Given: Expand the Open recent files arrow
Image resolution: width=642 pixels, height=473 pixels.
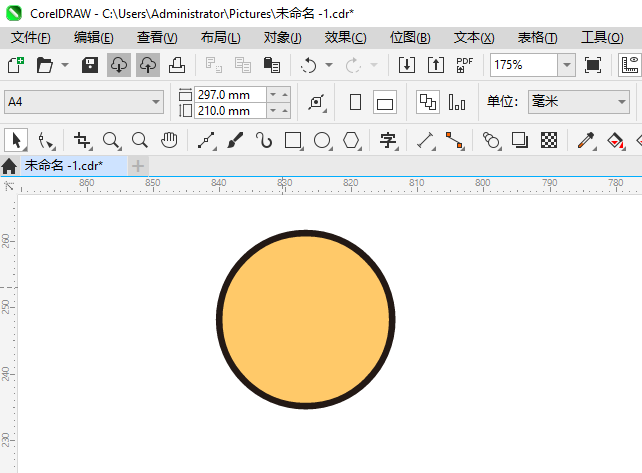Looking at the screenshot, I should (x=65, y=65).
